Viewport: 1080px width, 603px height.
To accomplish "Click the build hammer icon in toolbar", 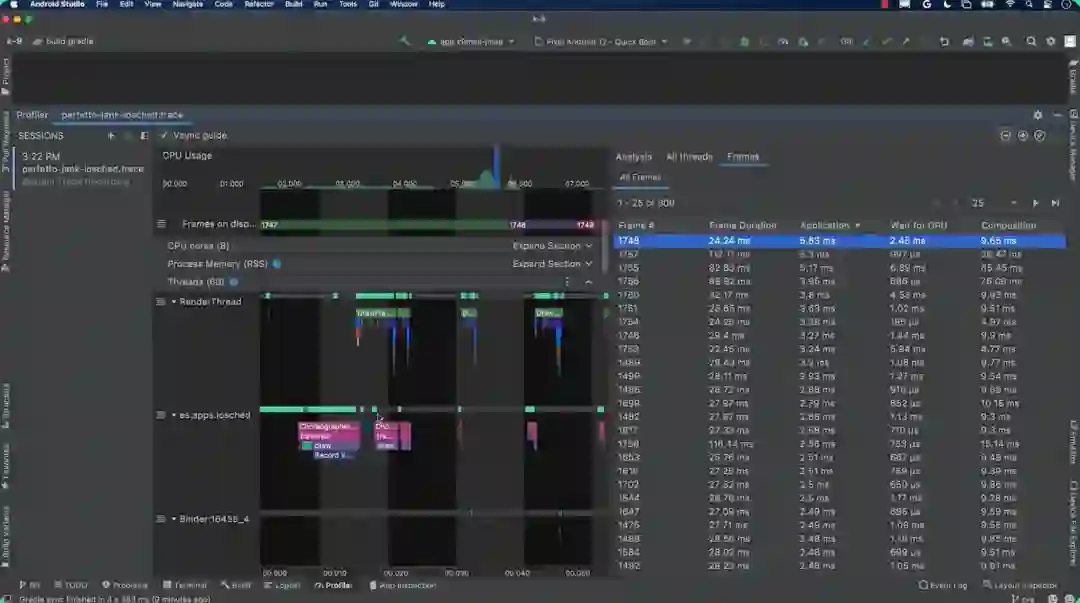I will click(405, 42).
